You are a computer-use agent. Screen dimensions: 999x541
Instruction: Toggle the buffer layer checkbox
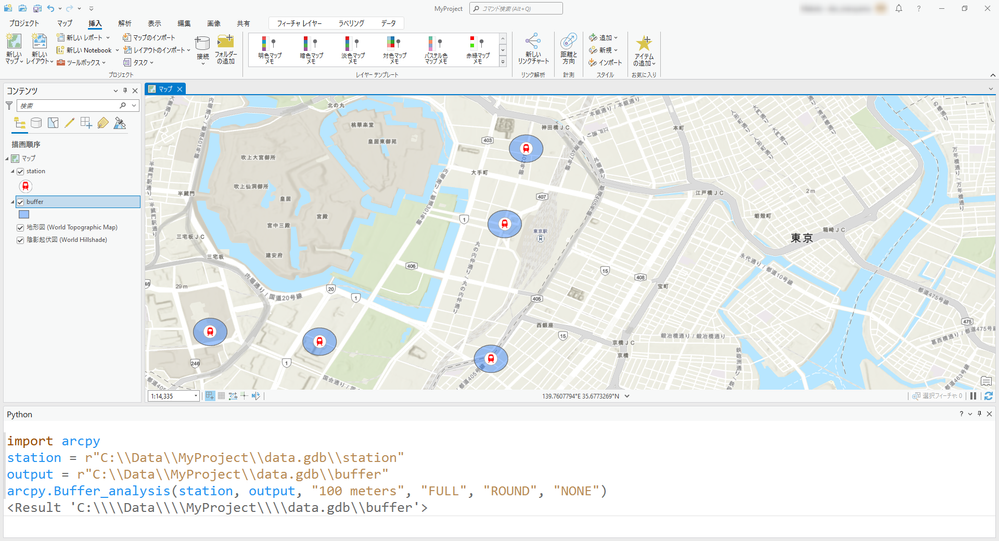tap(20, 202)
